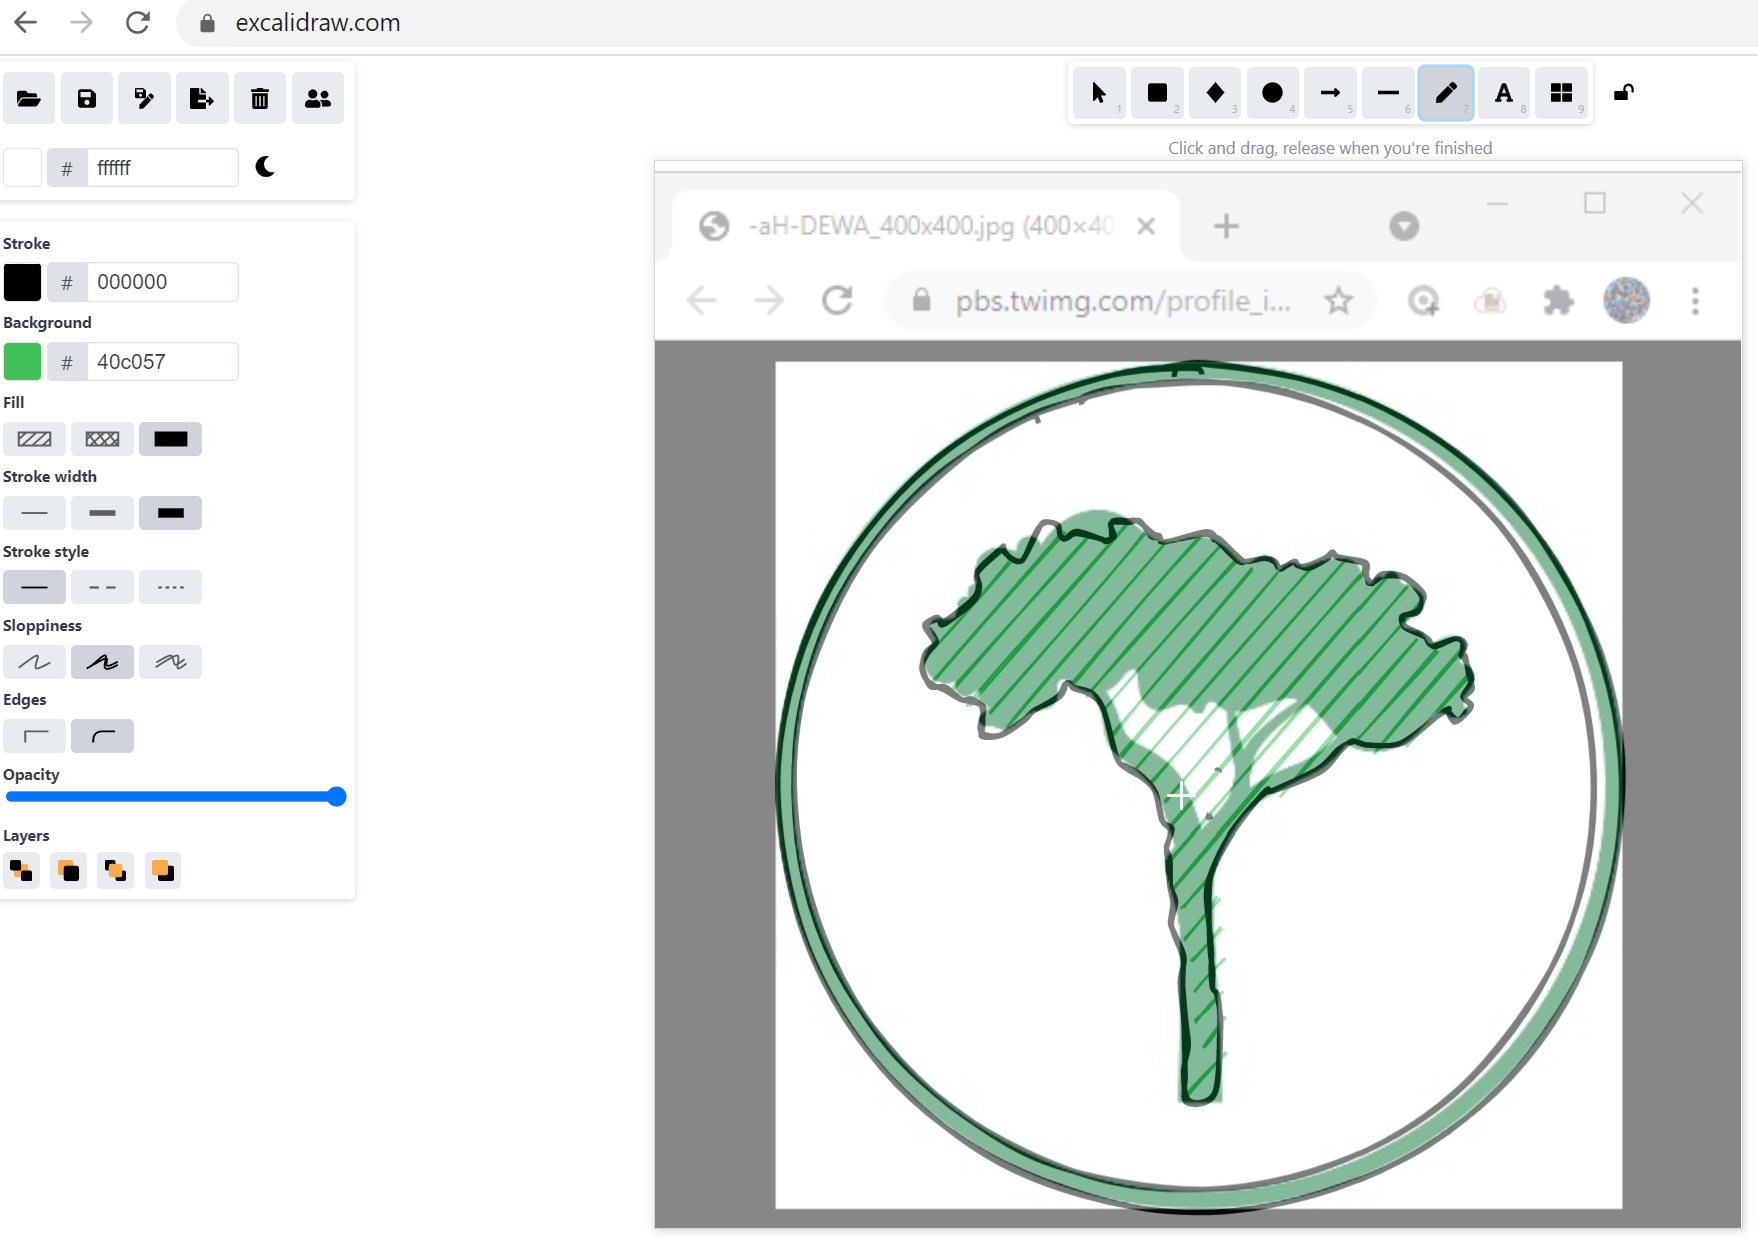Edit the background hex value 40c057
Image resolution: width=1758 pixels, height=1249 pixels.
coord(162,361)
